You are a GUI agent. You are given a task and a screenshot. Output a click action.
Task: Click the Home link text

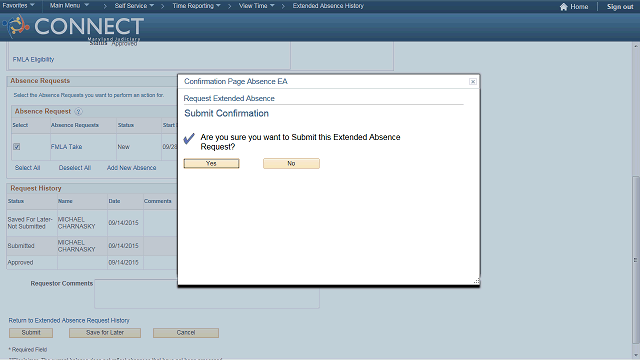(x=579, y=7)
